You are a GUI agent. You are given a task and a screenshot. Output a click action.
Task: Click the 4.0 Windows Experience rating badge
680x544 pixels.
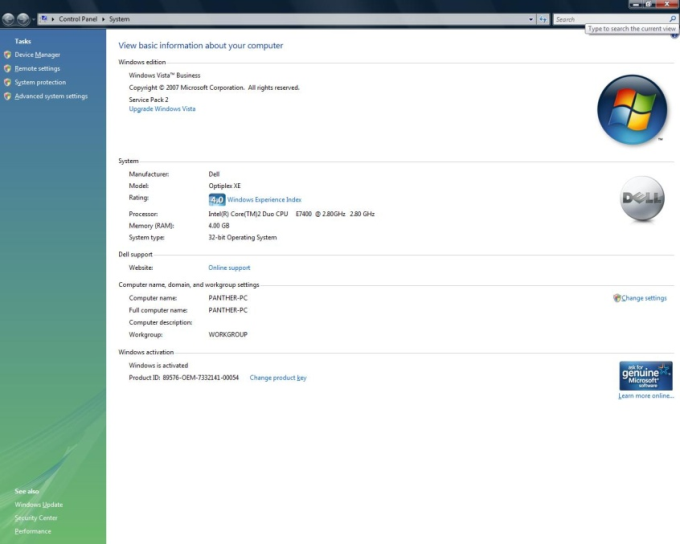[217, 200]
